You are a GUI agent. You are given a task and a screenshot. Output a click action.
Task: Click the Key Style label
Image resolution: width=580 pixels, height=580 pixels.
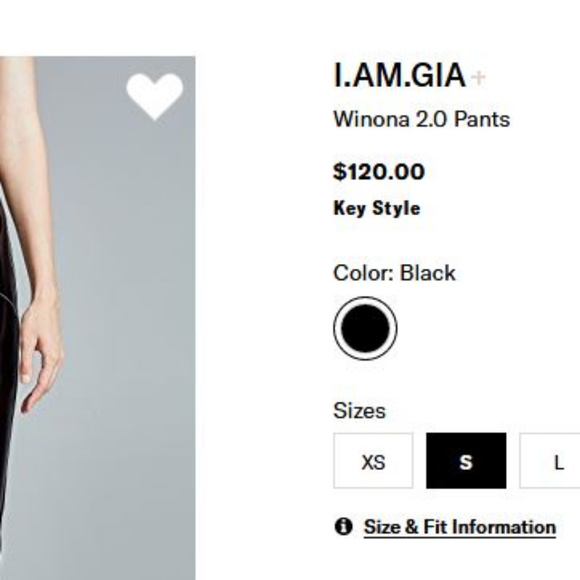[x=377, y=208]
